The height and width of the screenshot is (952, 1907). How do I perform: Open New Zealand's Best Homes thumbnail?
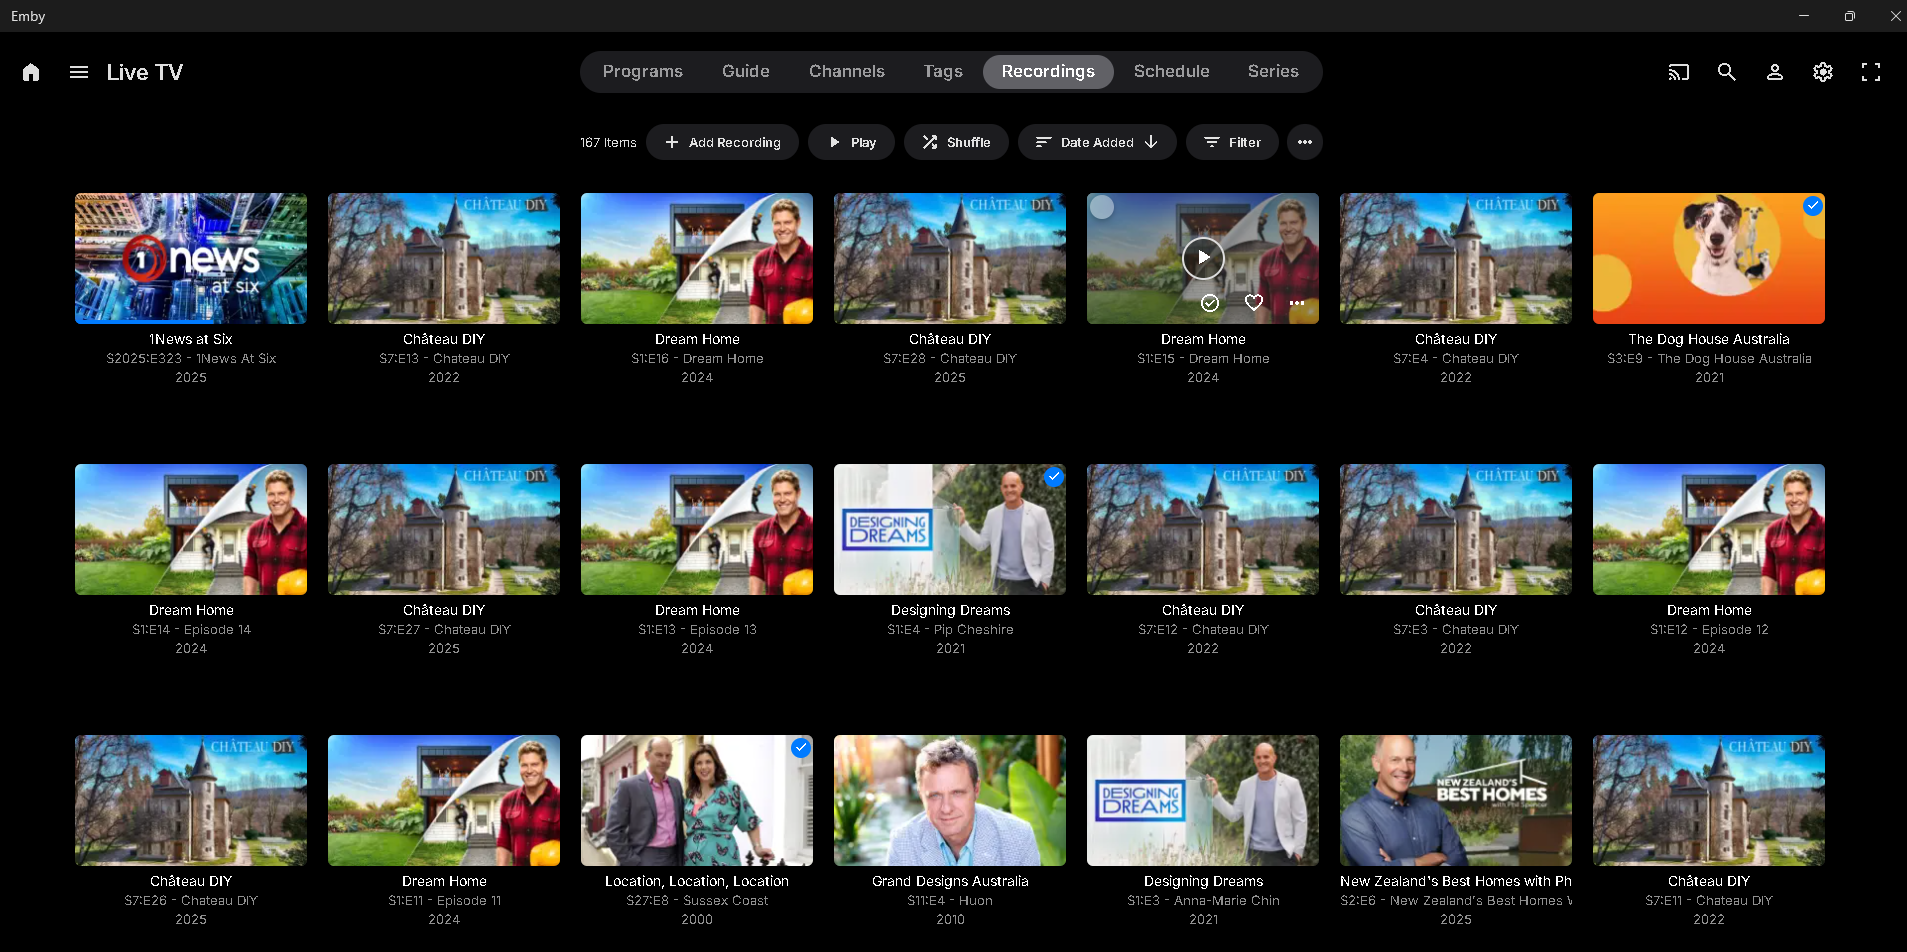pos(1456,800)
